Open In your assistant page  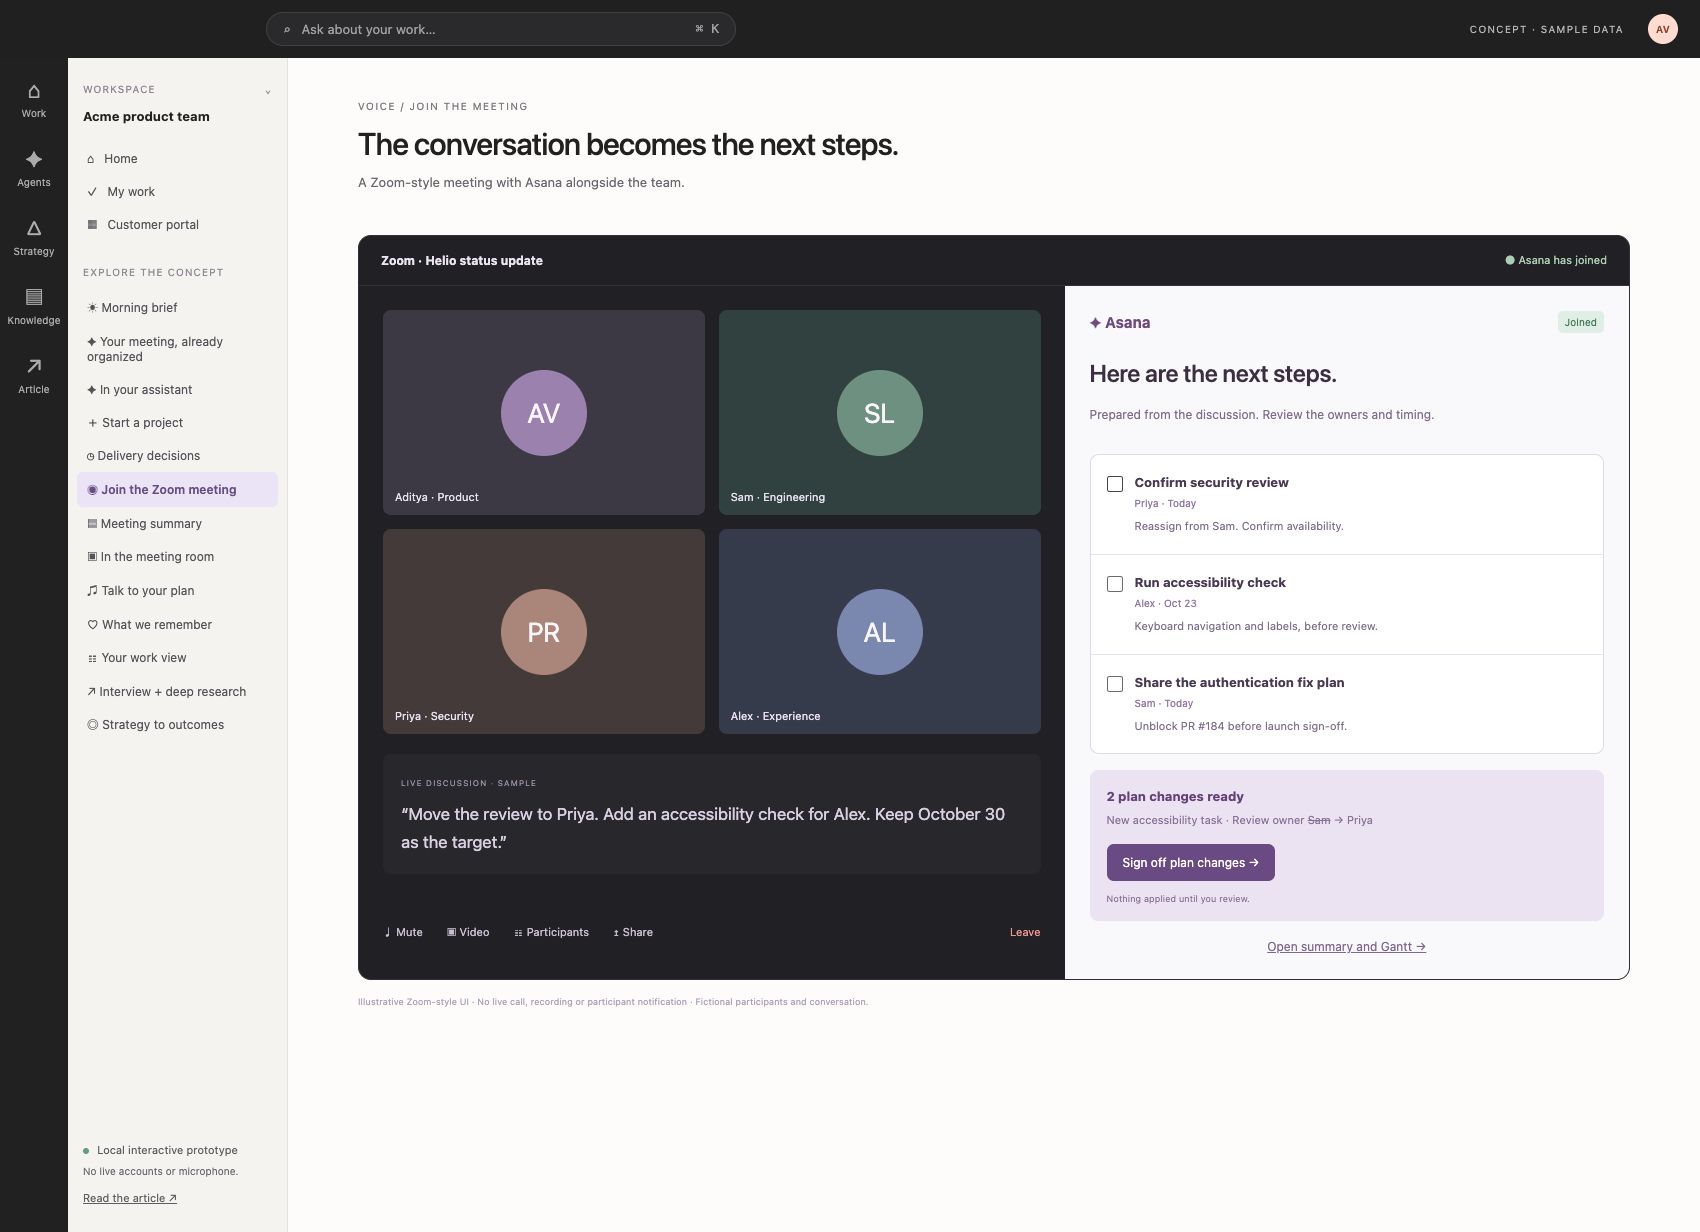pyautogui.click(x=177, y=390)
